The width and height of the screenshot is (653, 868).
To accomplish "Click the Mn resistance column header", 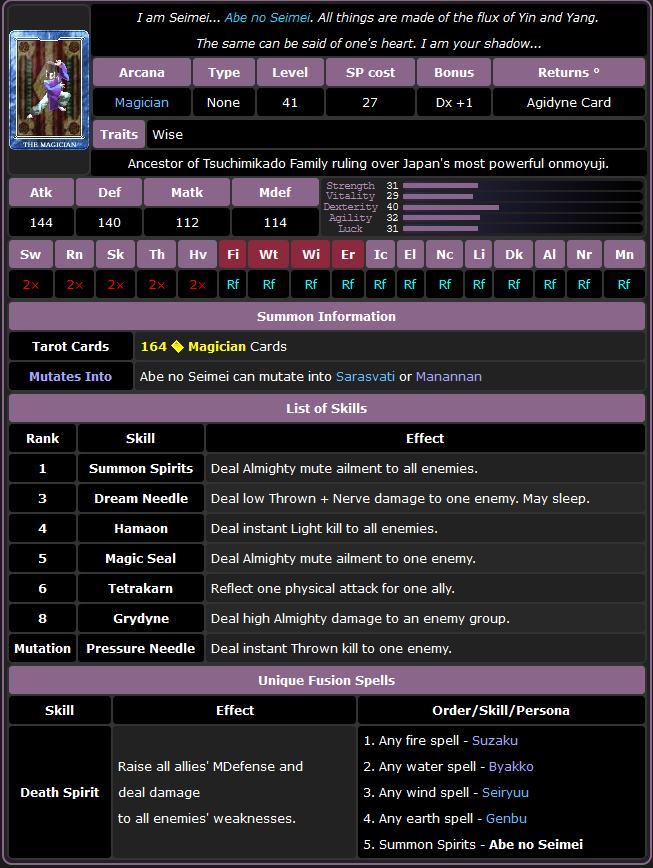I will 624,255.
